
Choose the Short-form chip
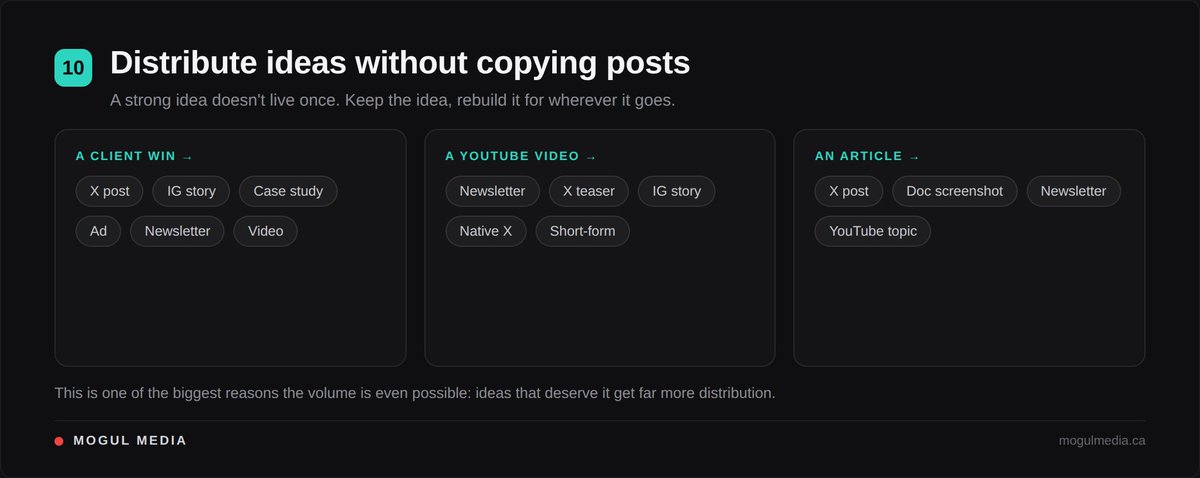[583, 231]
